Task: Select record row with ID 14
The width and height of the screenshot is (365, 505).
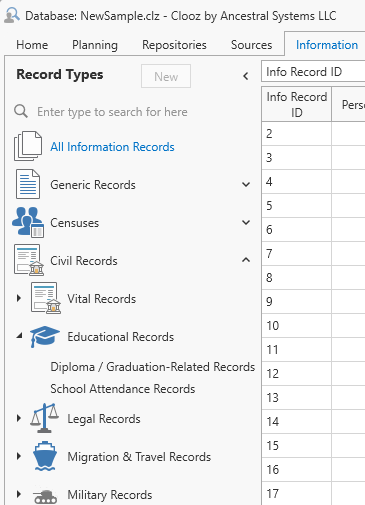Action: point(313,421)
